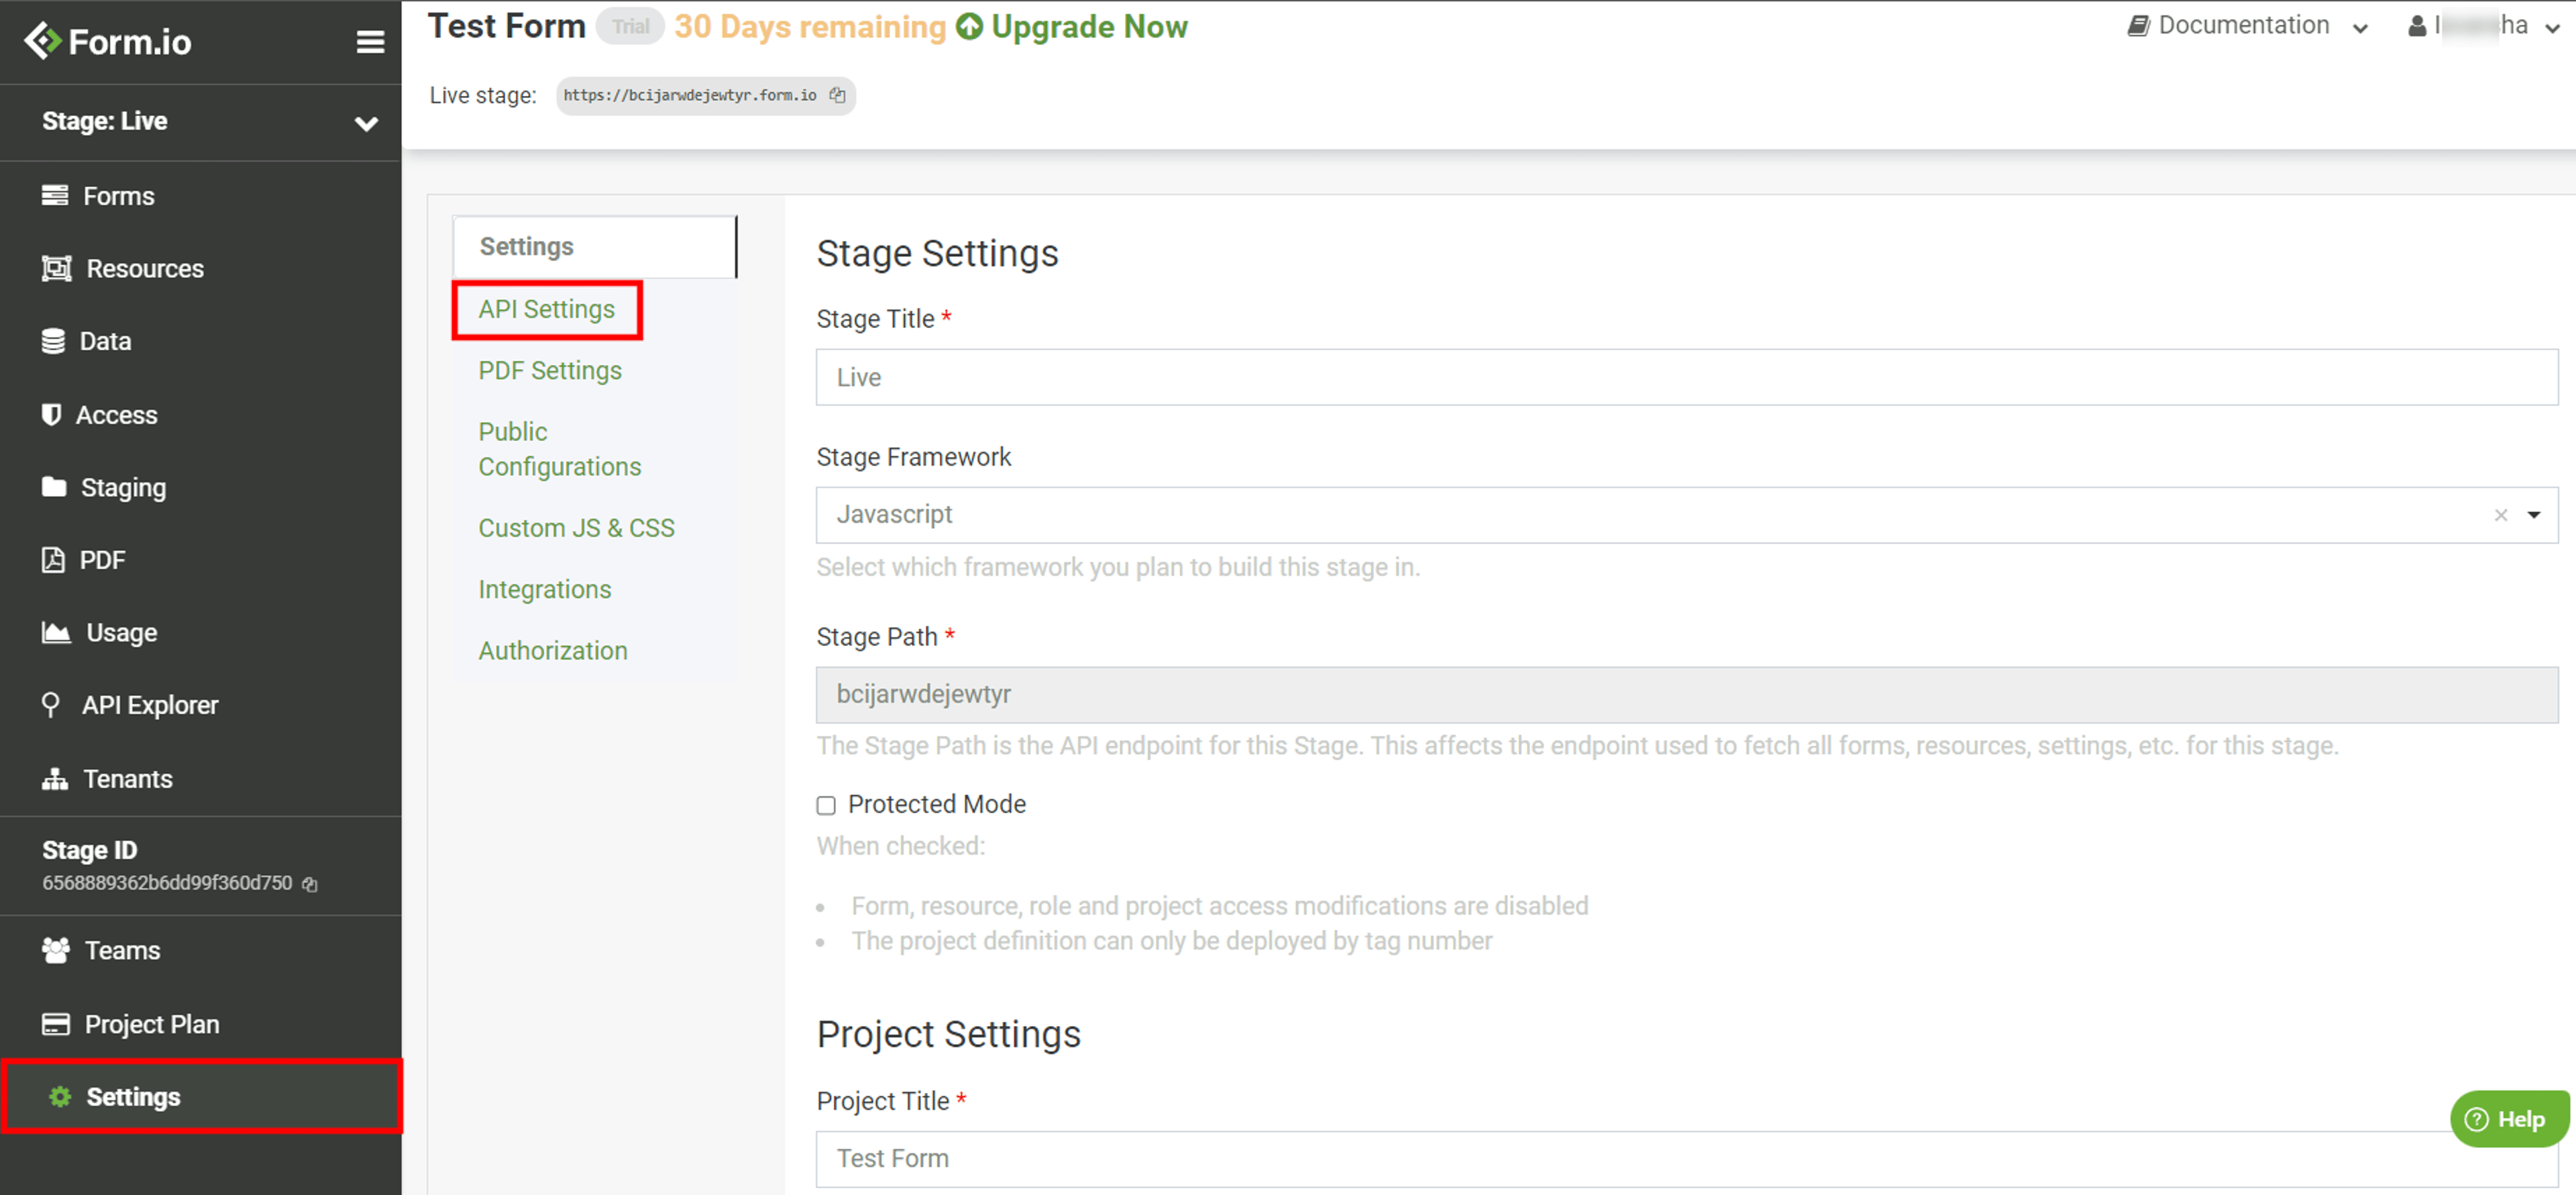
Task: Open API Settings
Action: pos(546,309)
